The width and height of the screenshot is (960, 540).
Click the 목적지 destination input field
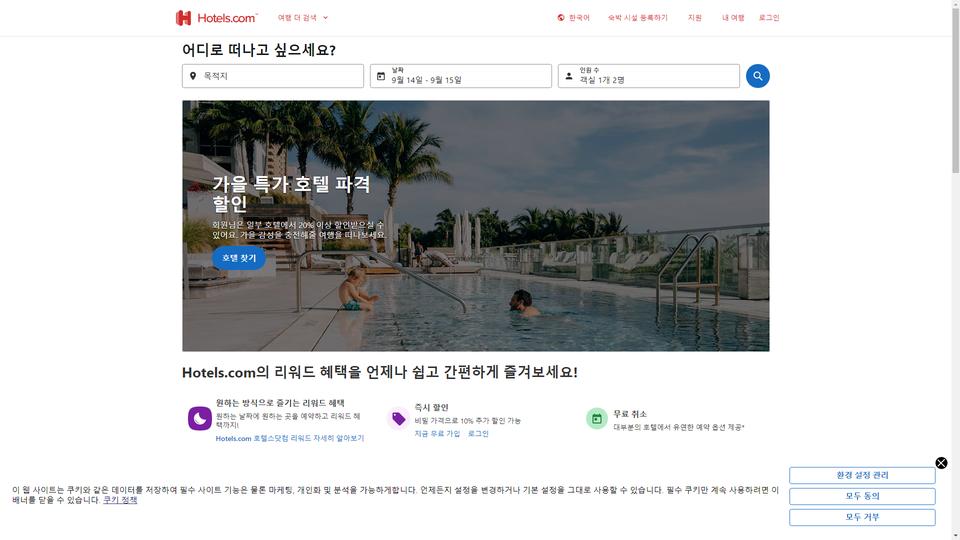click(272, 76)
